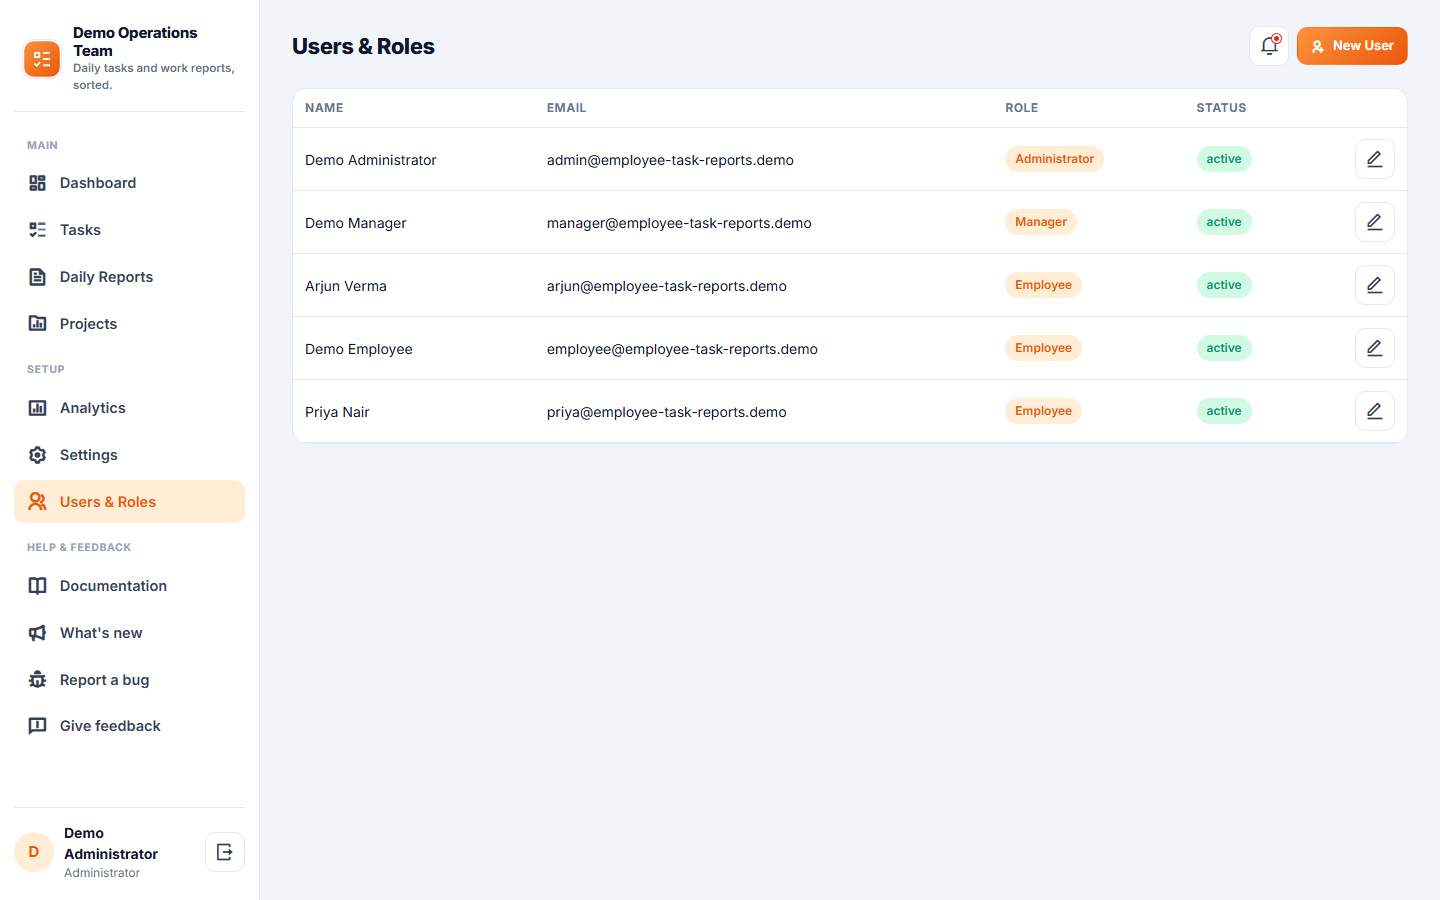Click the D avatar in sidebar footer

coord(34,852)
